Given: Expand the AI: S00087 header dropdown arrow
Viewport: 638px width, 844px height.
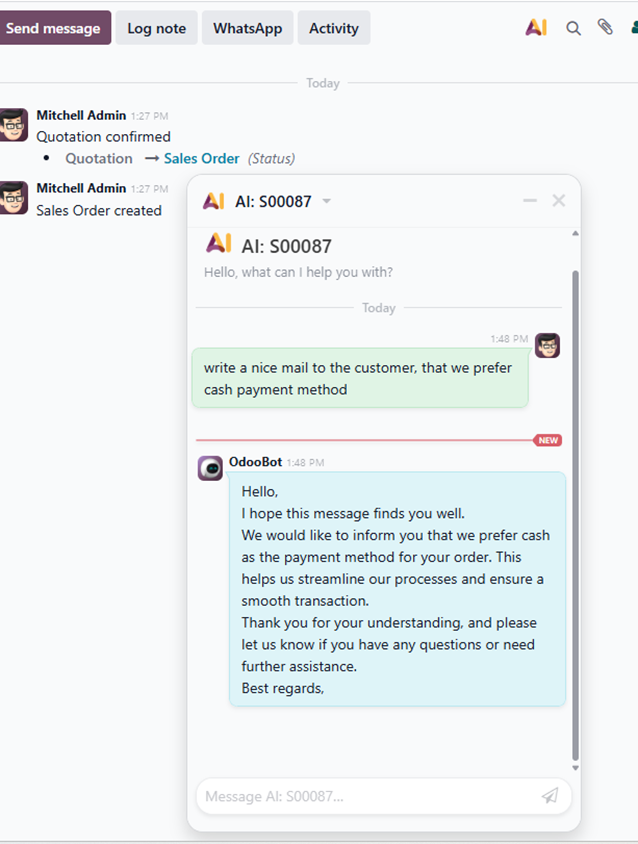Looking at the screenshot, I should pyautogui.click(x=326, y=202).
